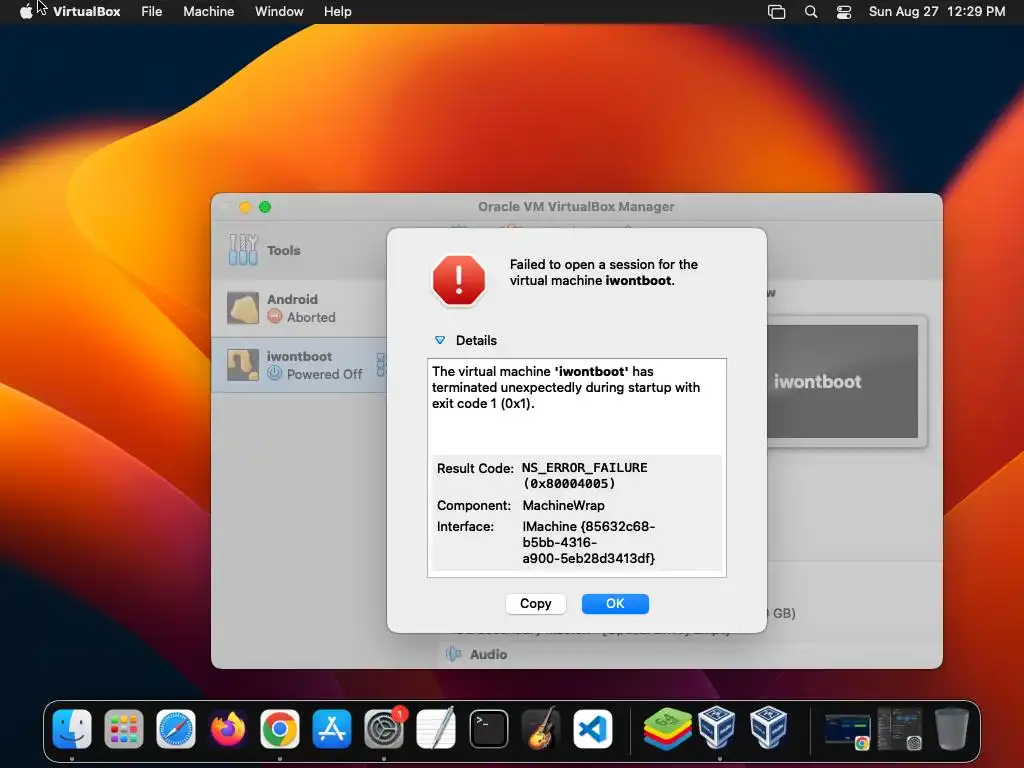This screenshot has width=1024, height=768.
Task: Open the Trash from the Dock
Action: (952, 728)
